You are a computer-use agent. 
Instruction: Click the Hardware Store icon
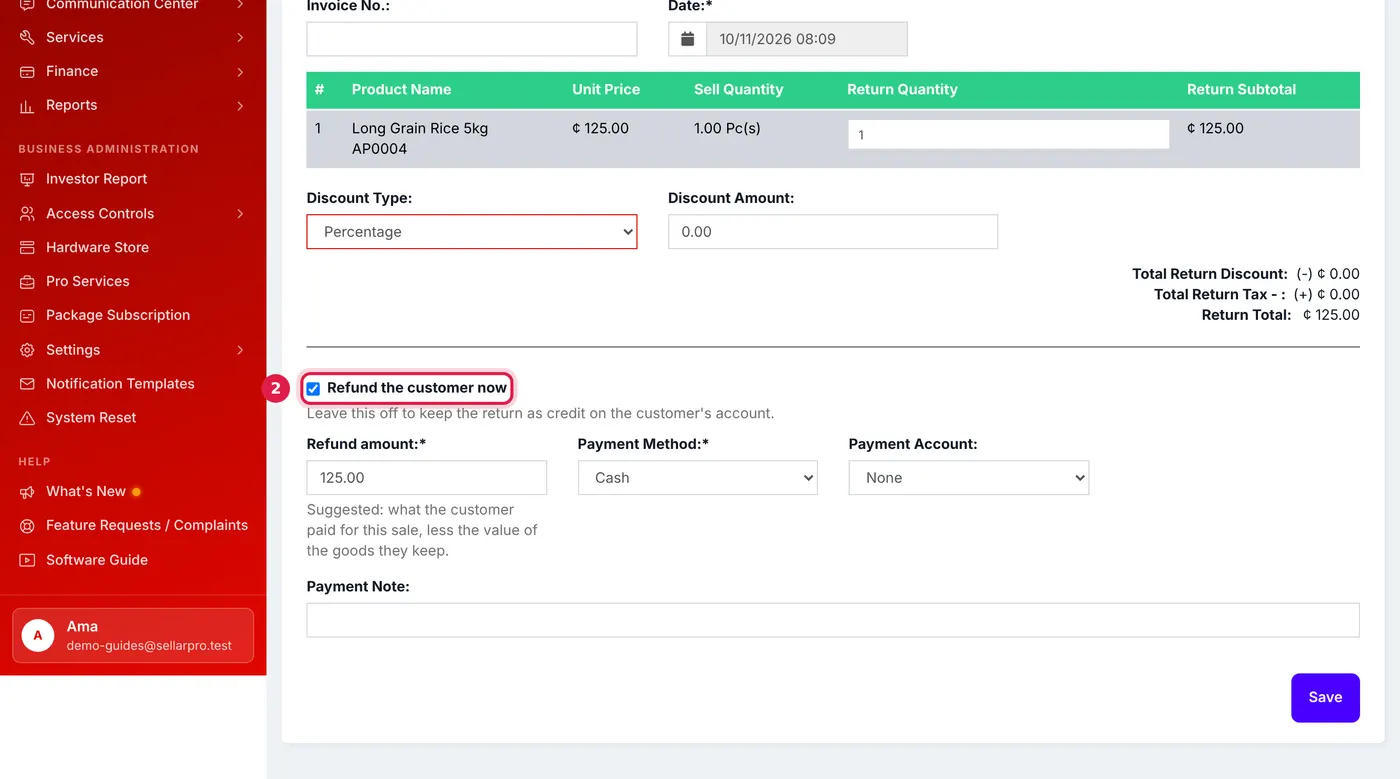pos(27,247)
